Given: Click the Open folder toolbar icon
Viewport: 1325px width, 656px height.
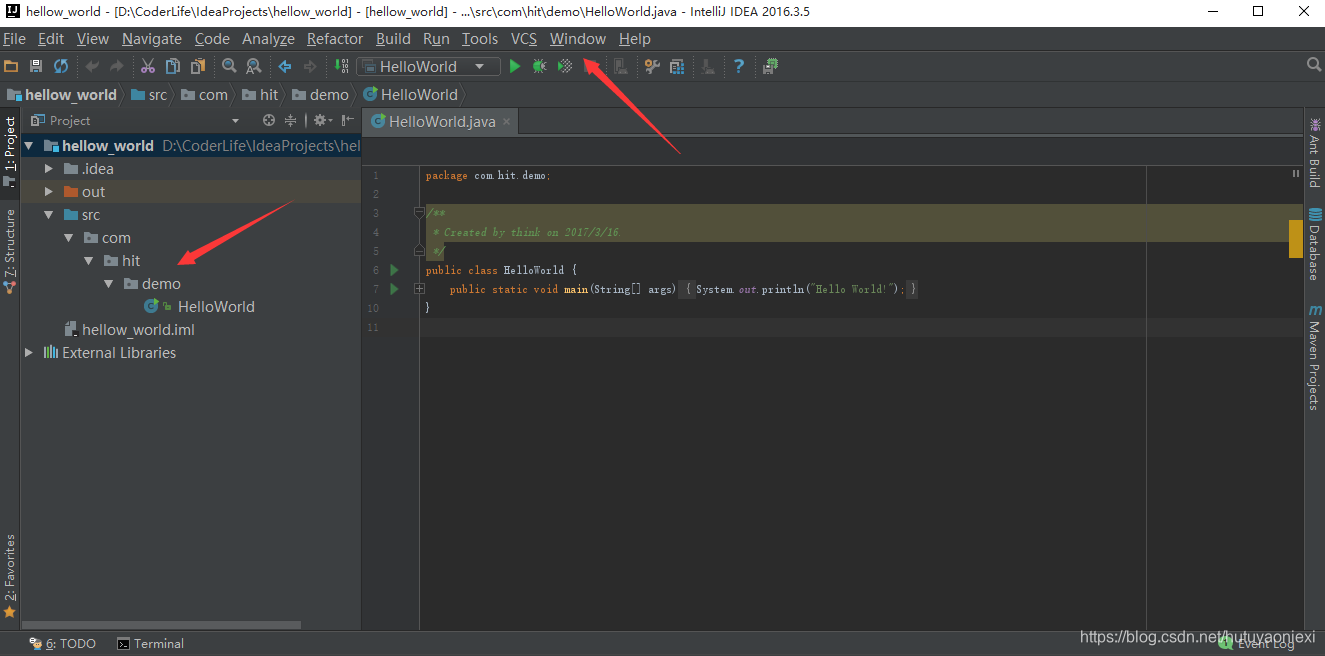Looking at the screenshot, I should pos(12,66).
